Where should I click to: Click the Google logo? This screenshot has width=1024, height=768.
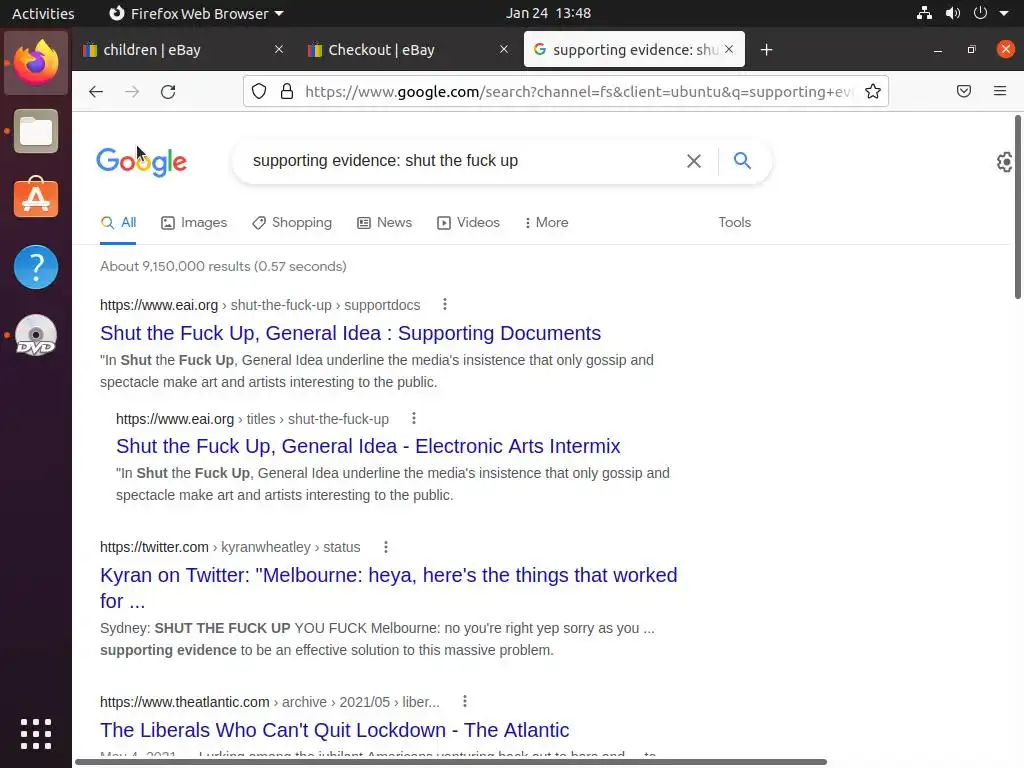tap(142, 161)
